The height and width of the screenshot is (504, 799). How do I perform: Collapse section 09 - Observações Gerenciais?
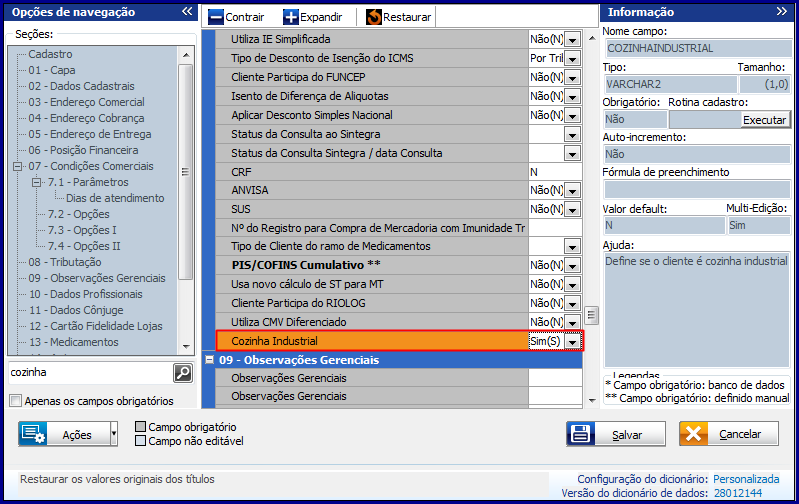[209, 360]
